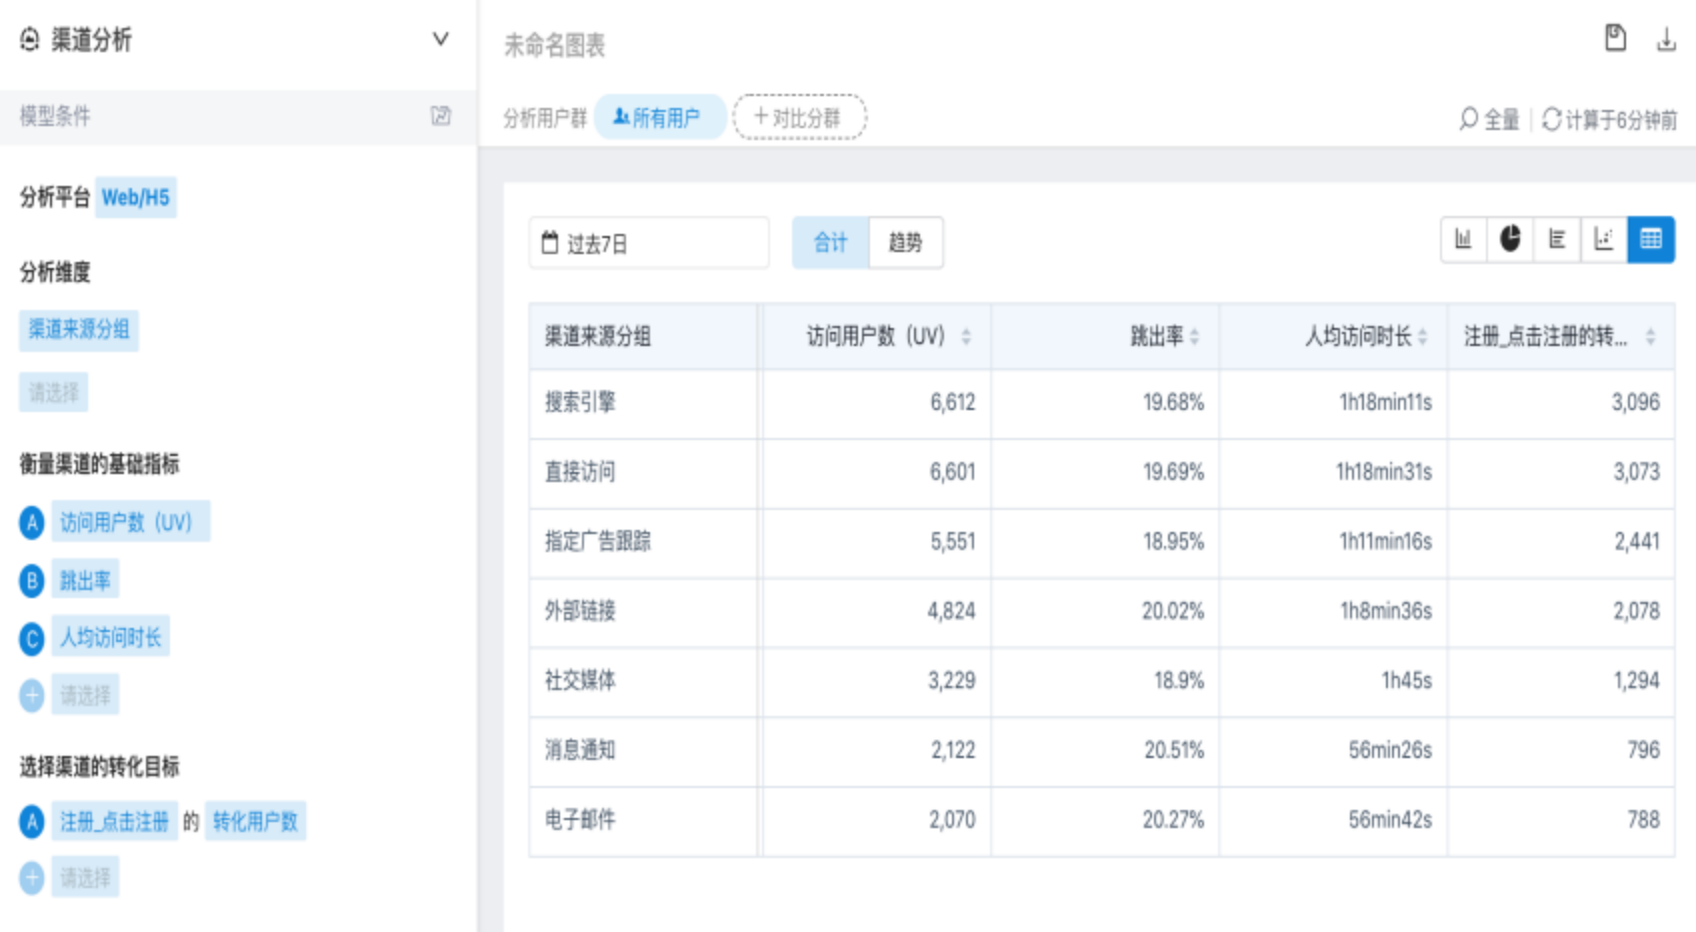Screen dimensions: 1696x932
Task: Add a comparison group via 对比分群
Action: [799, 117]
